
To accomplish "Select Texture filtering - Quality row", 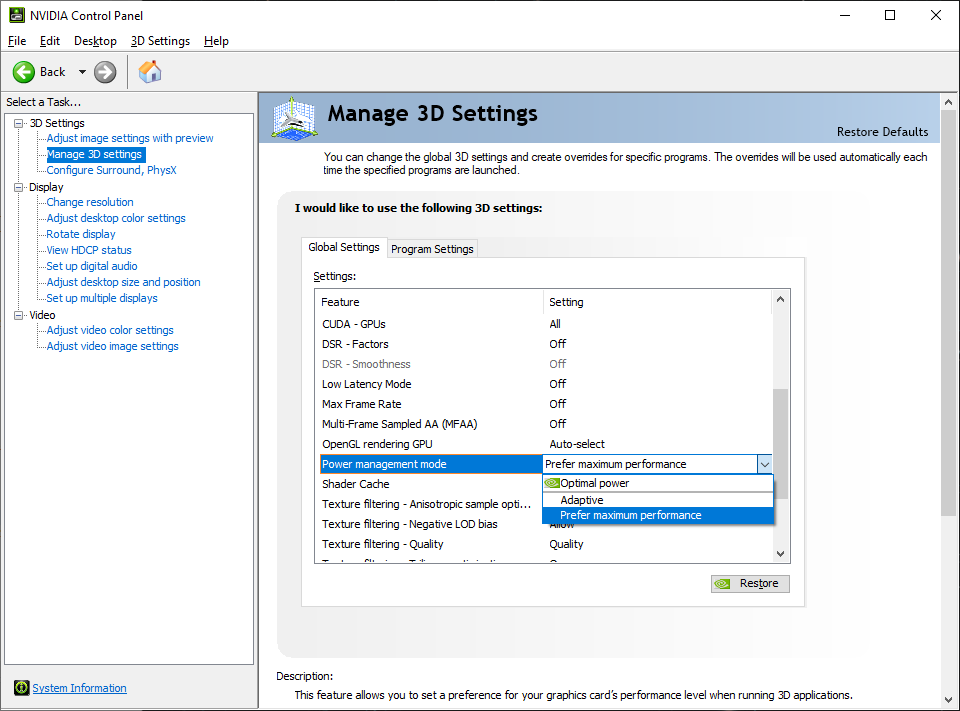I will point(545,544).
